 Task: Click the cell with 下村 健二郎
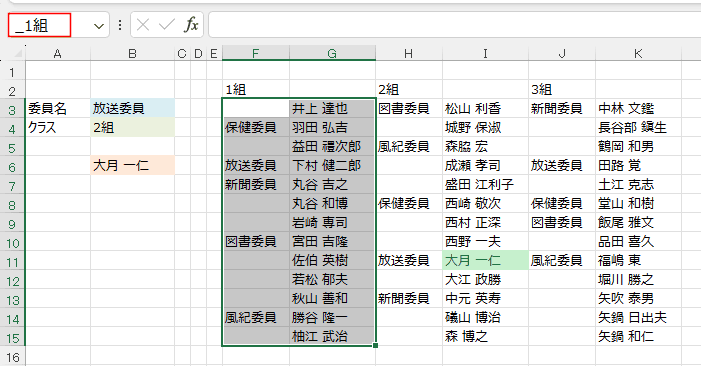coord(332,165)
